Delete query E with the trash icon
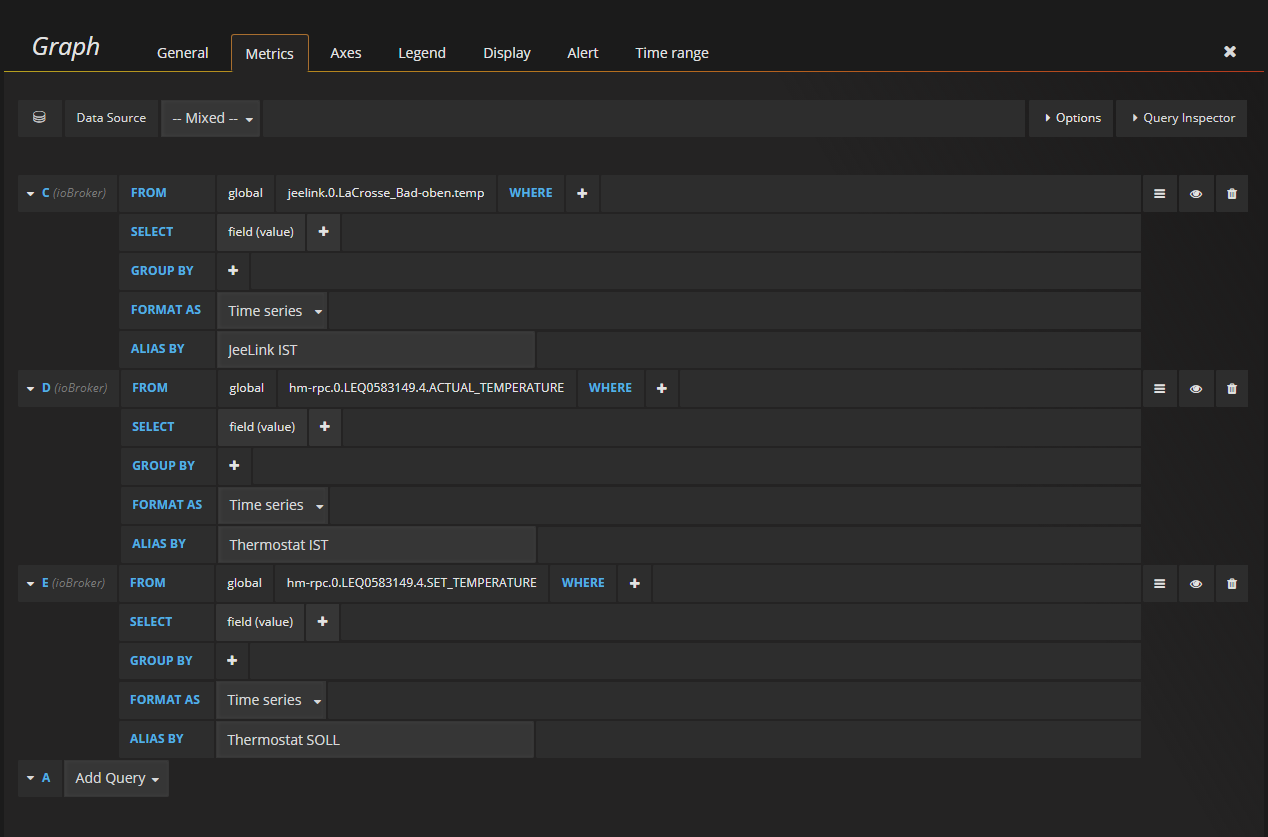1268x837 pixels. 1231,583
